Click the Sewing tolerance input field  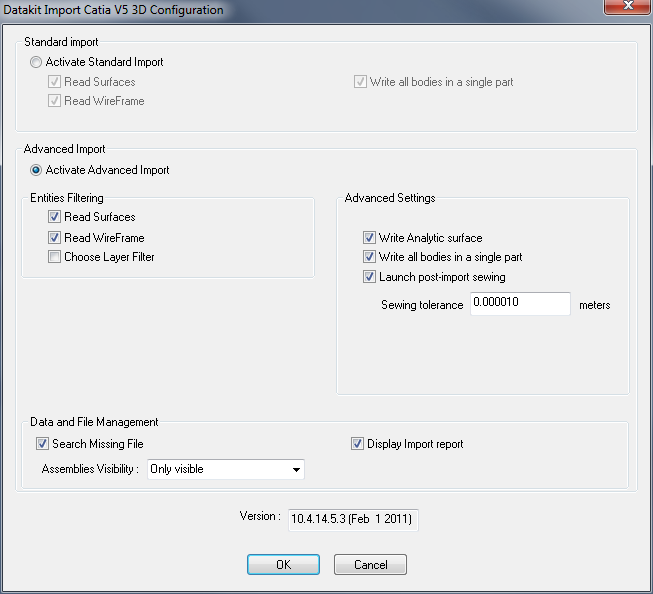520,303
